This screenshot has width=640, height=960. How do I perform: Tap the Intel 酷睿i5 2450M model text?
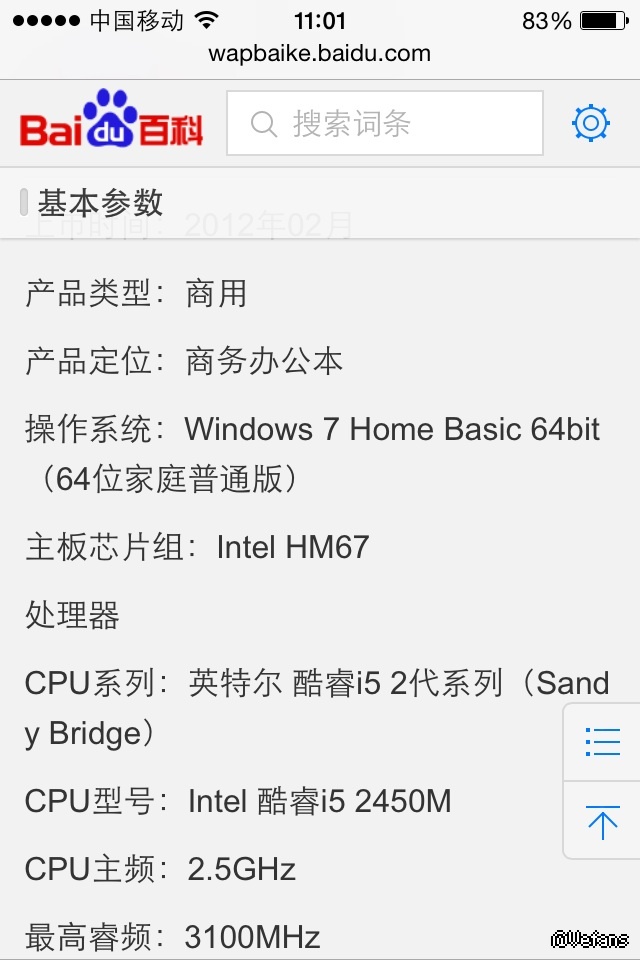pyautogui.click(x=319, y=801)
